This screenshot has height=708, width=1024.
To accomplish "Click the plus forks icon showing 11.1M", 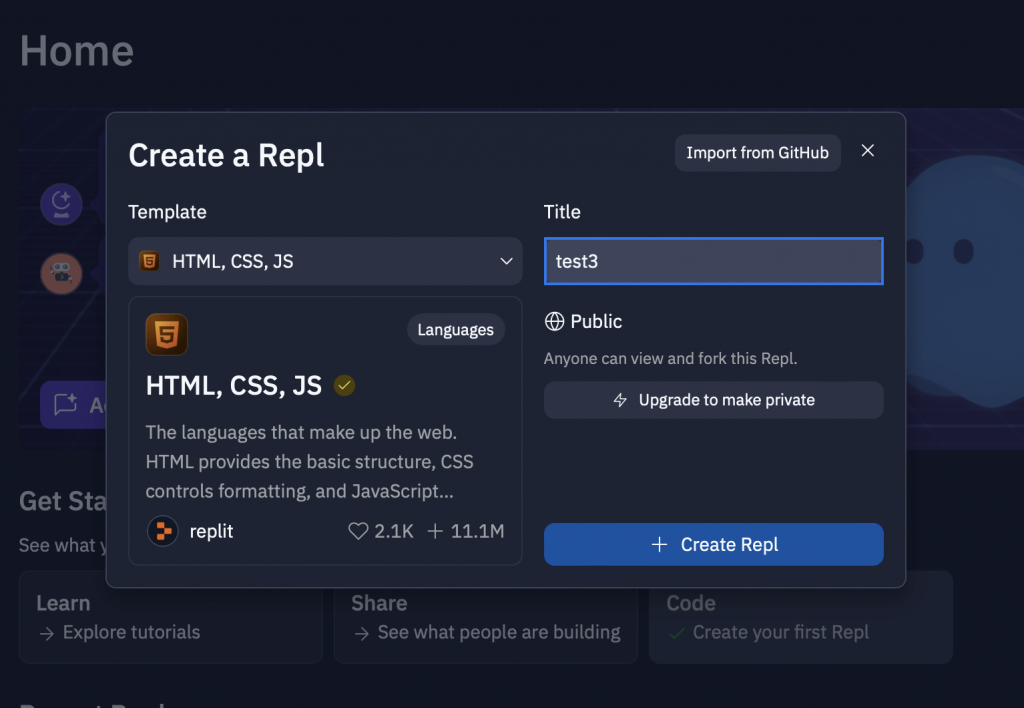I will pos(435,531).
